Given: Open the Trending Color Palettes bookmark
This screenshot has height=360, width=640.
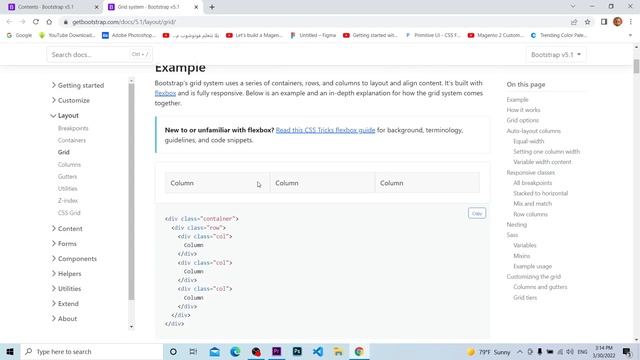Looking at the screenshot, I should point(559,36).
